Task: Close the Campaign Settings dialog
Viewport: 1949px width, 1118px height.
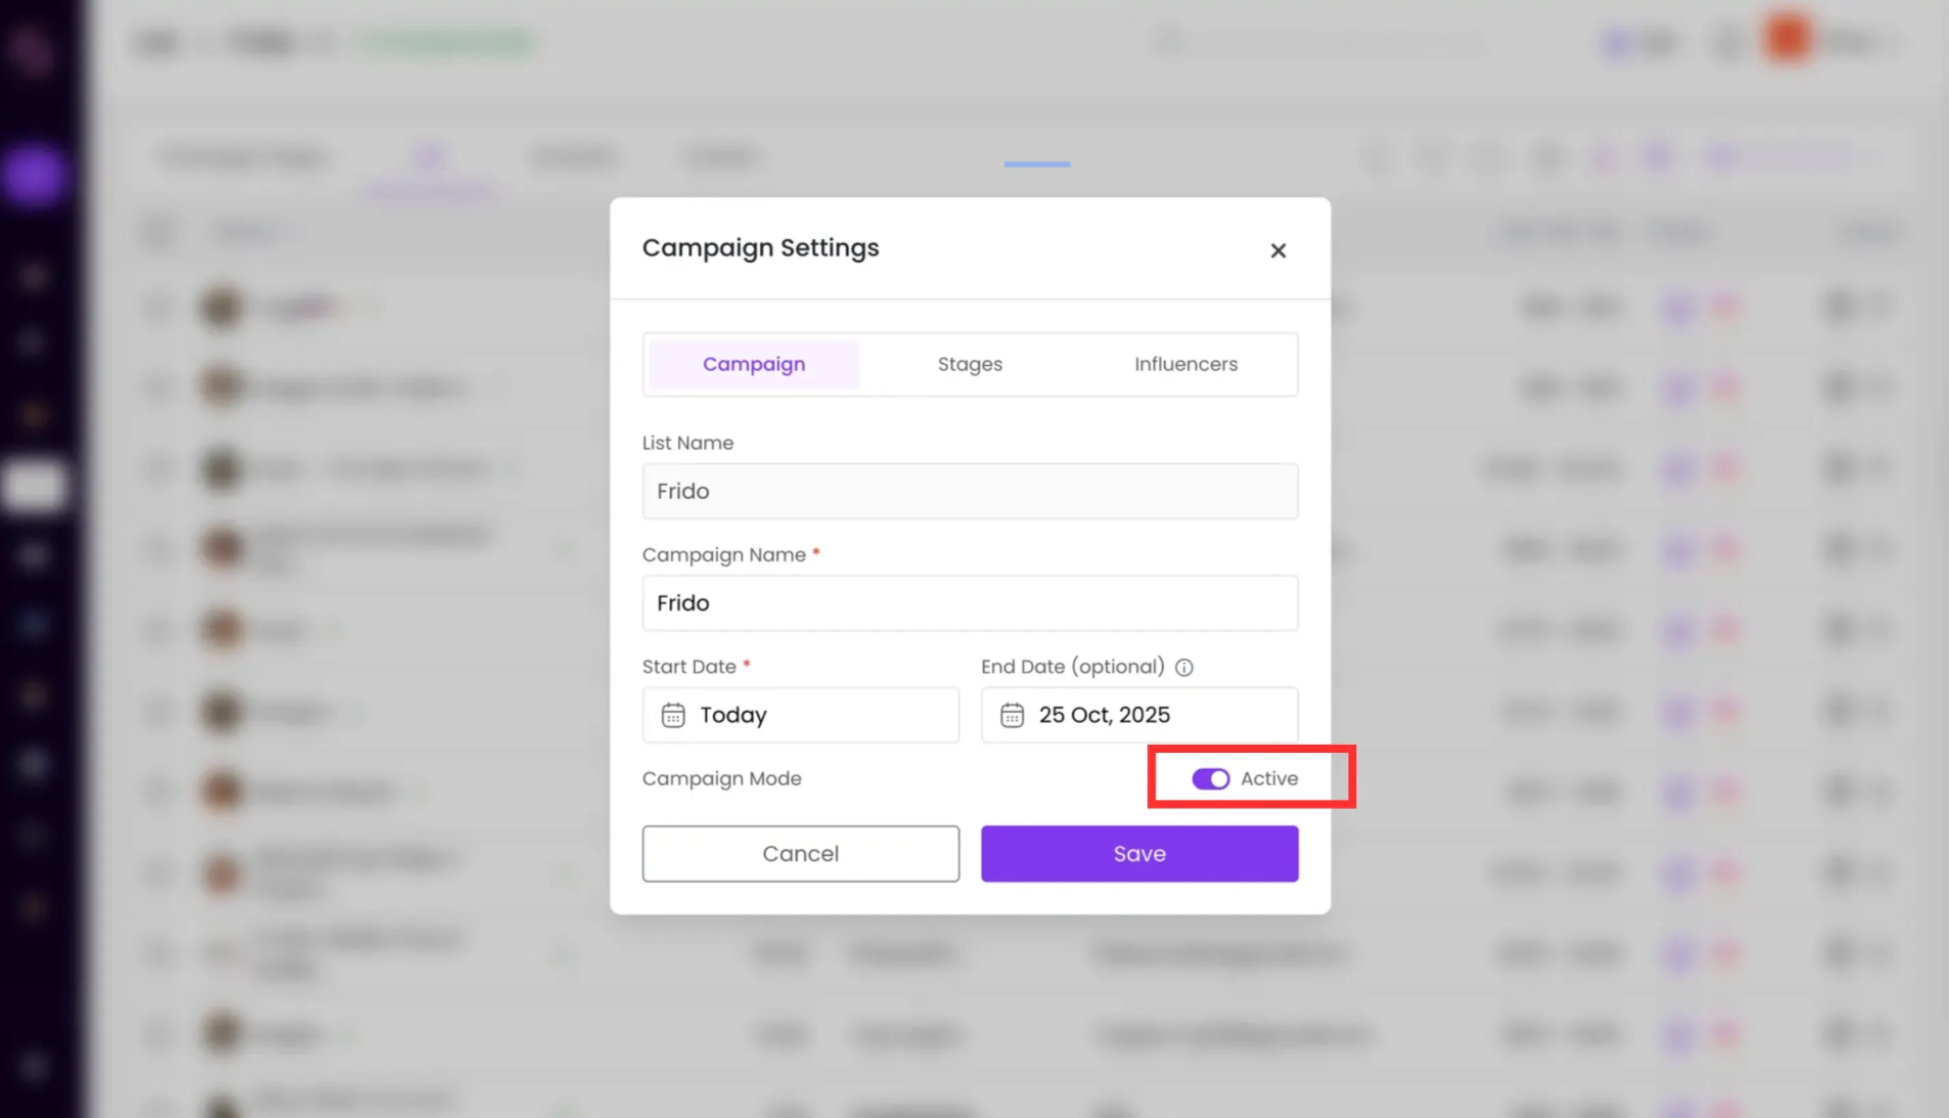Action: click(1277, 250)
